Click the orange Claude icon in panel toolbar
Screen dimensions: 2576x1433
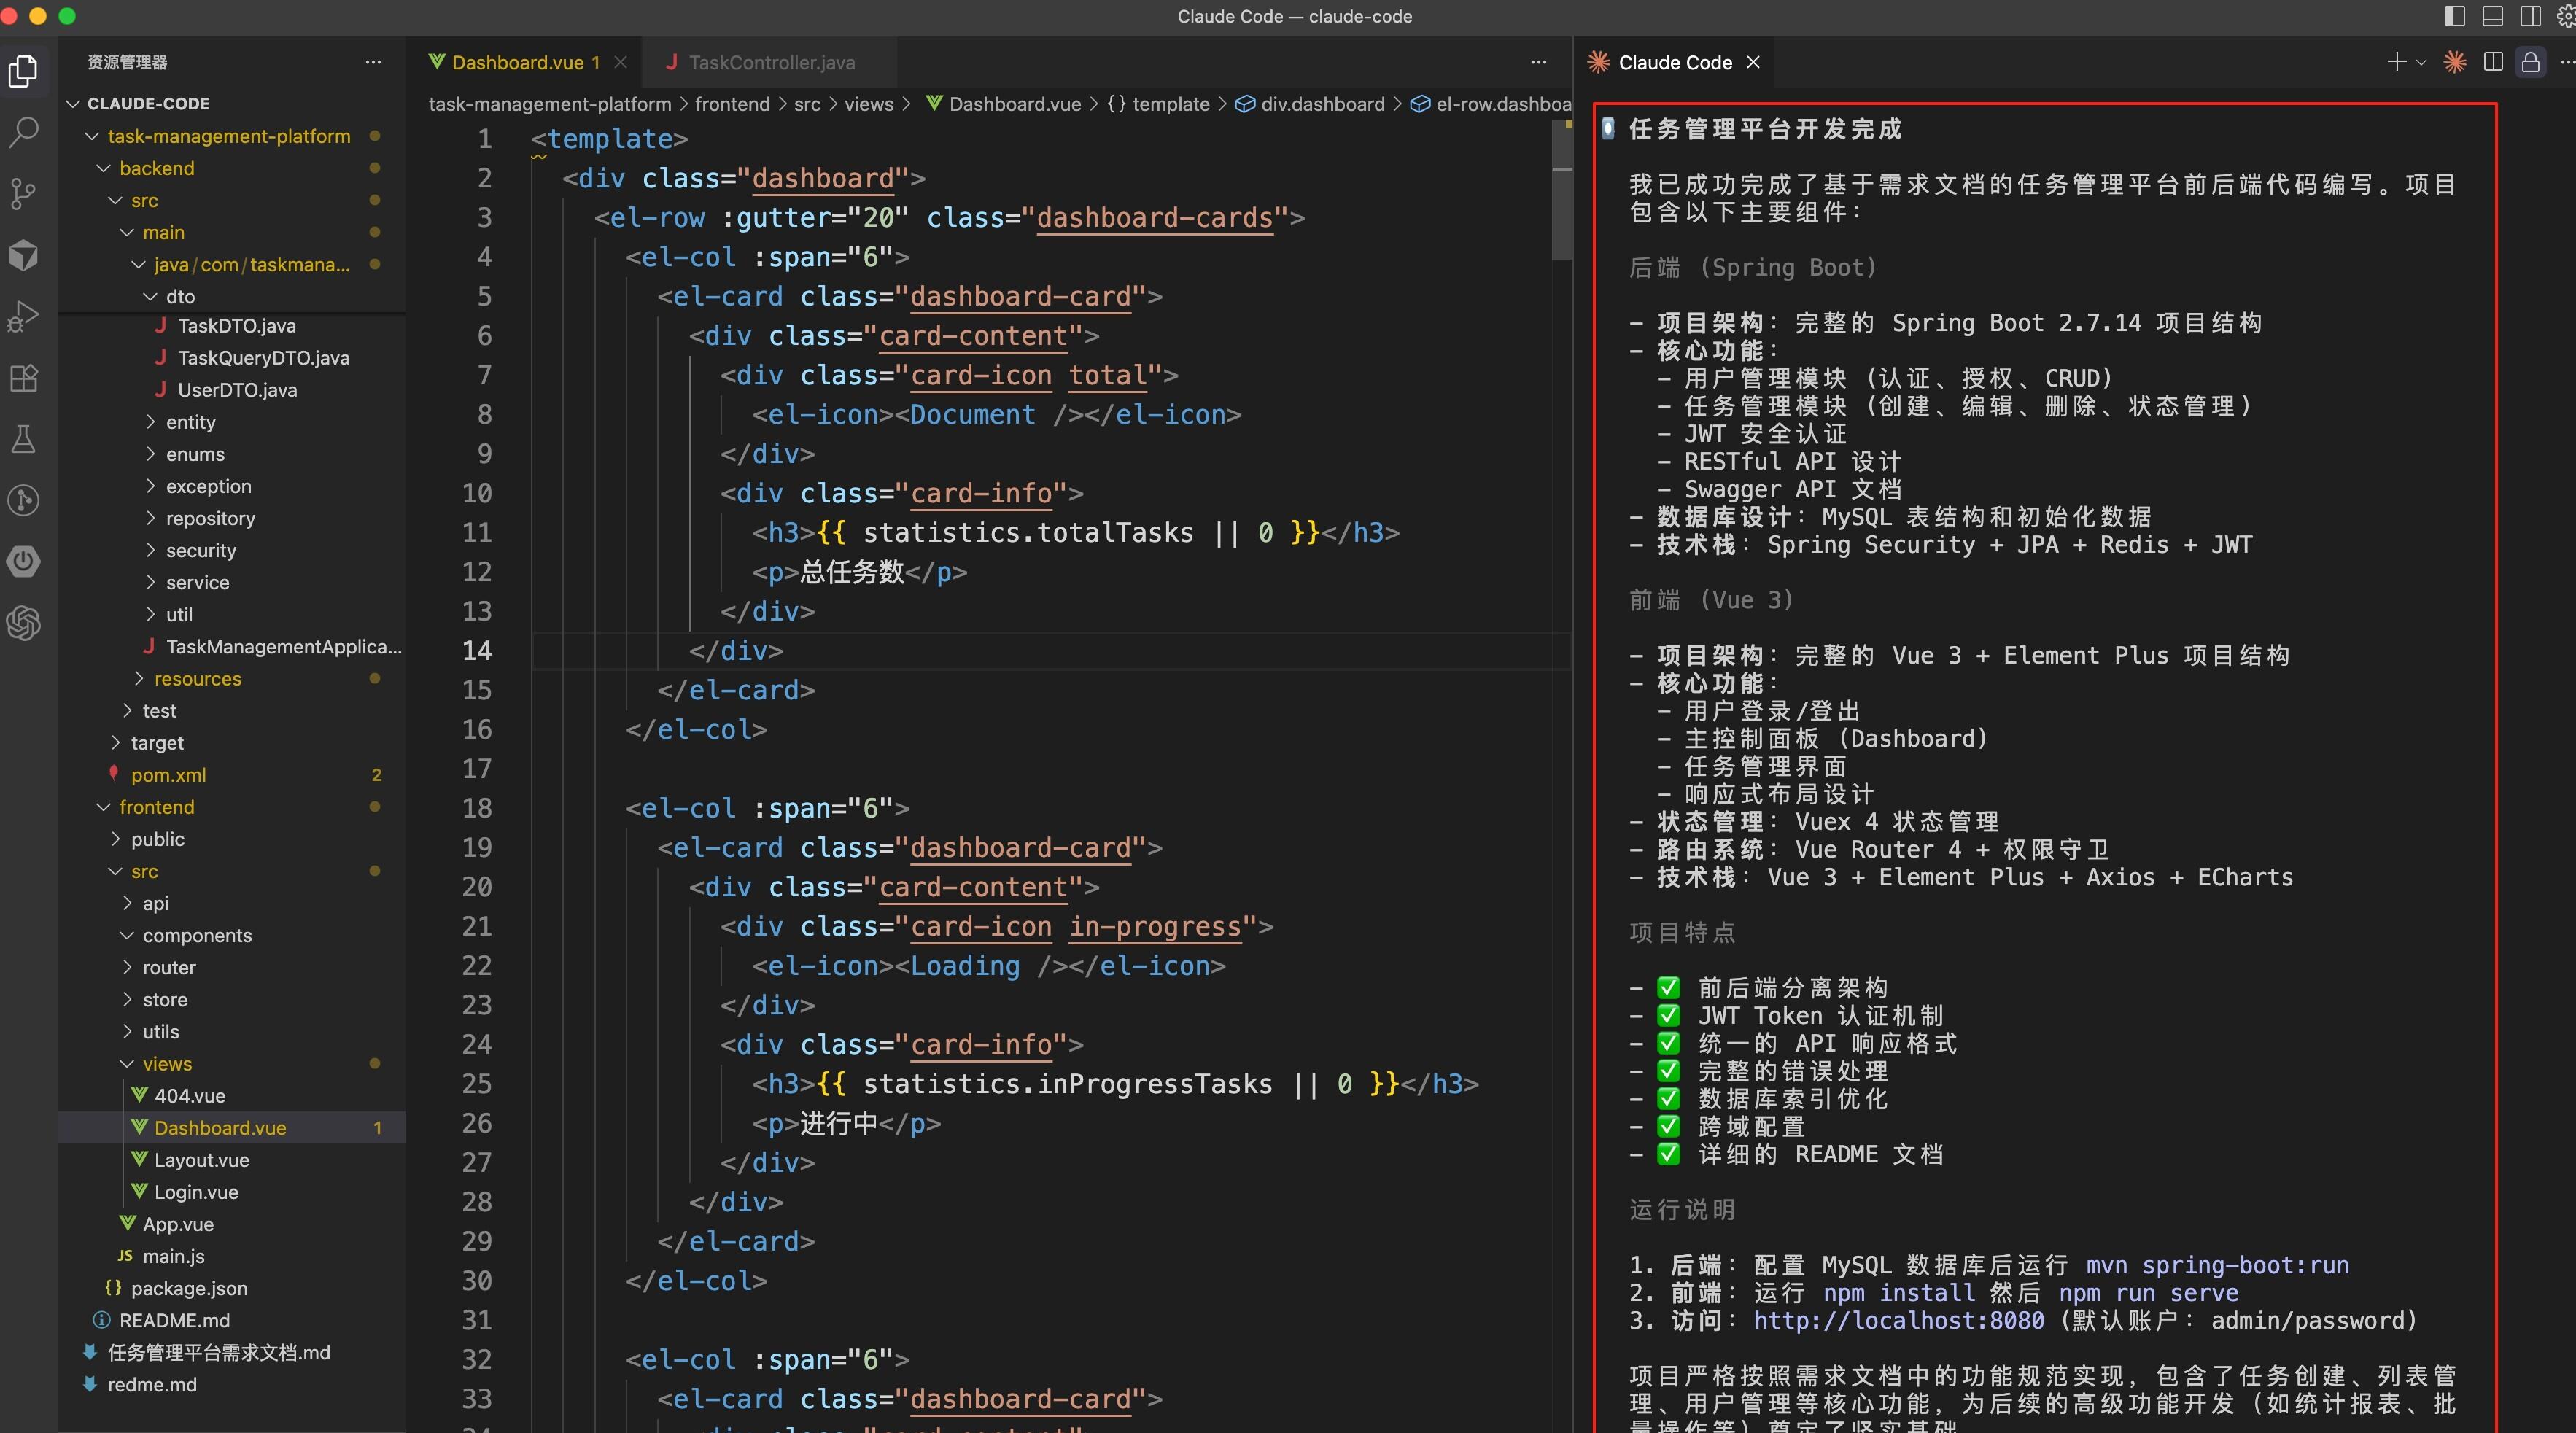pos(2454,62)
